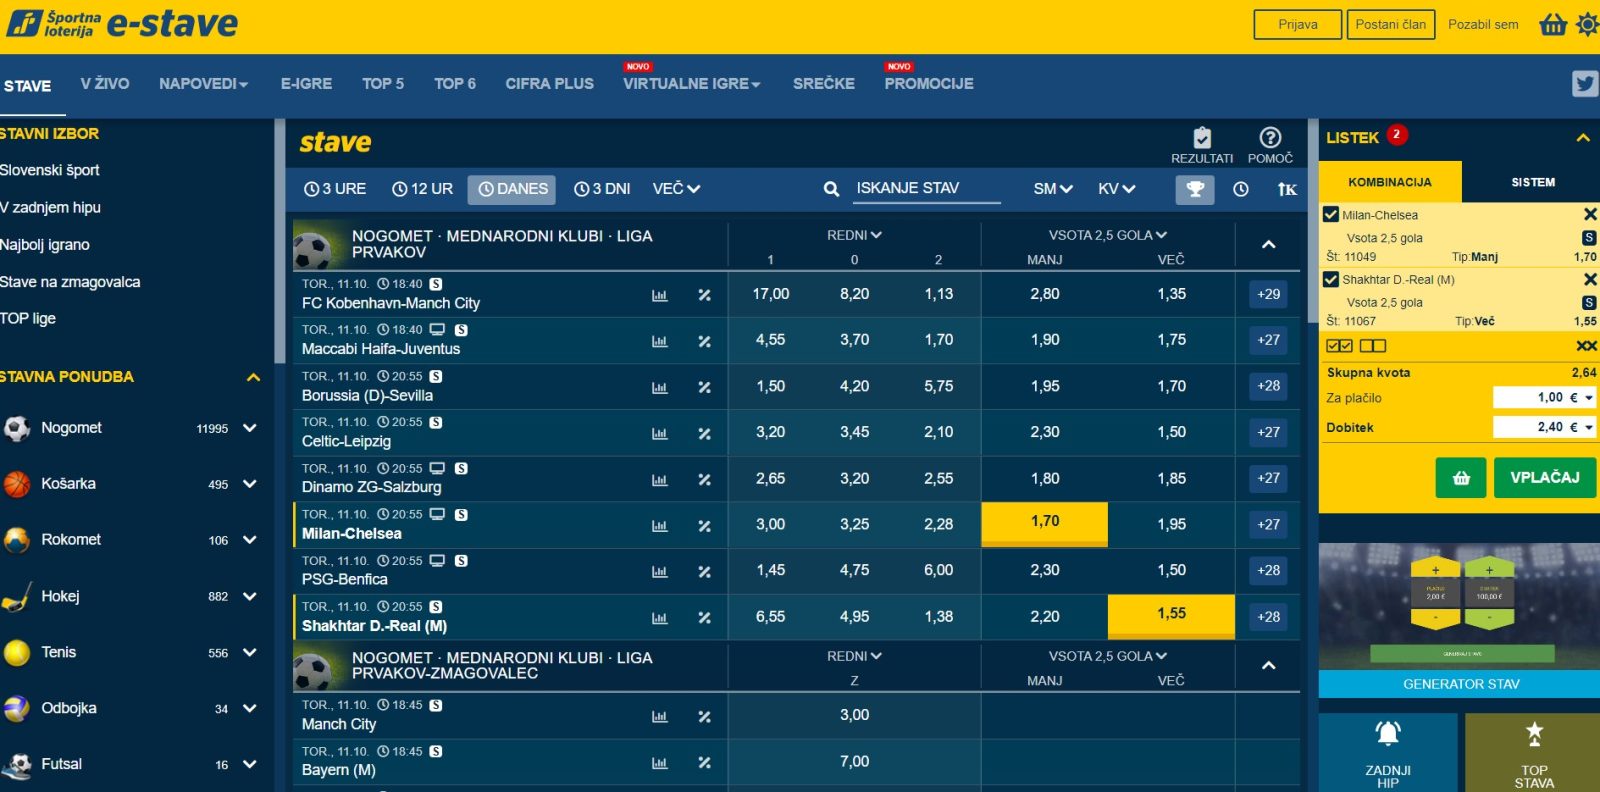Switch to the Sistem tab
This screenshot has width=1600, height=792.
coord(1533,182)
